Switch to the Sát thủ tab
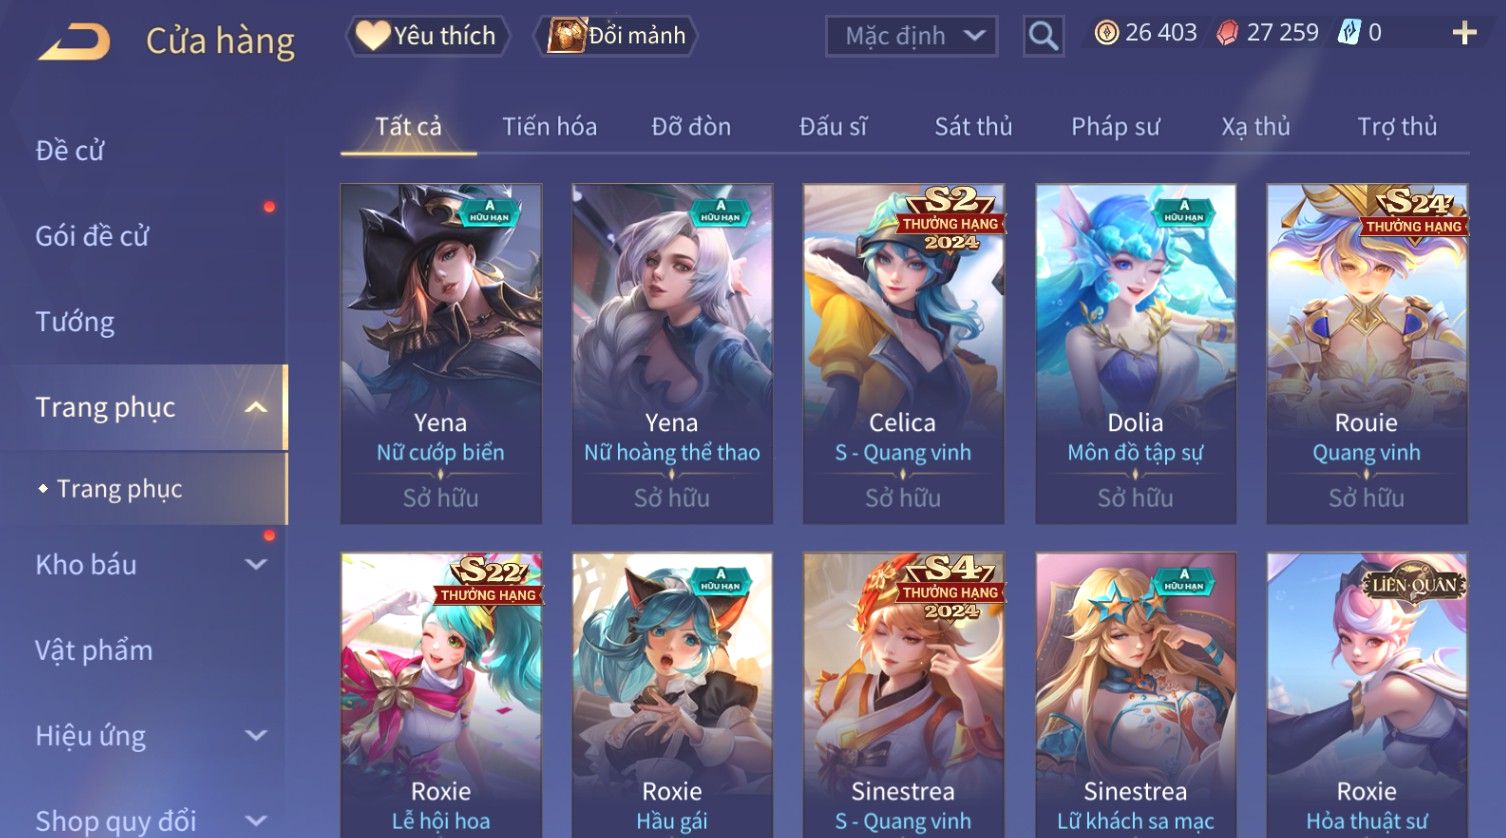Image resolution: width=1506 pixels, height=838 pixels. (973, 127)
